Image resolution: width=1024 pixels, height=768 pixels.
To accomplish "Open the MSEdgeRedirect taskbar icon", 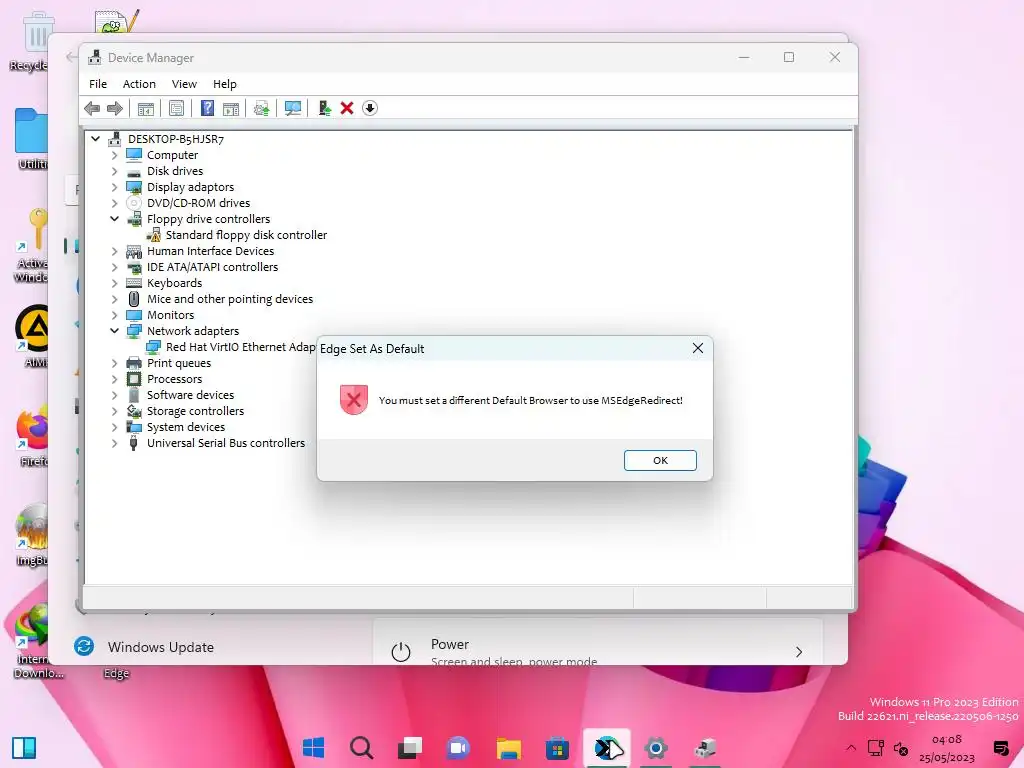I will (607, 748).
